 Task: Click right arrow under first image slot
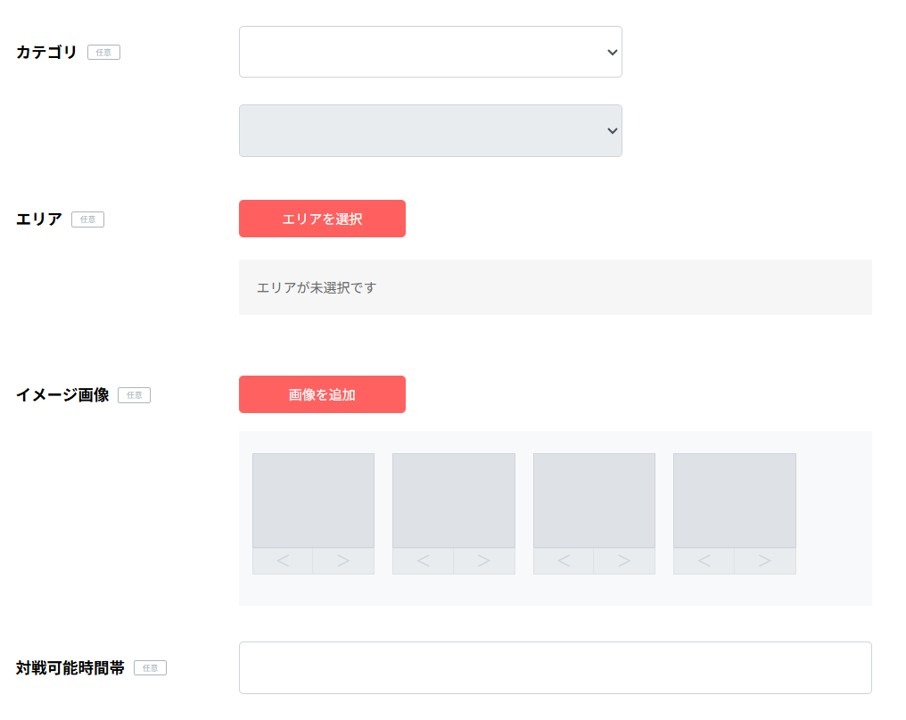click(x=343, y=561)
